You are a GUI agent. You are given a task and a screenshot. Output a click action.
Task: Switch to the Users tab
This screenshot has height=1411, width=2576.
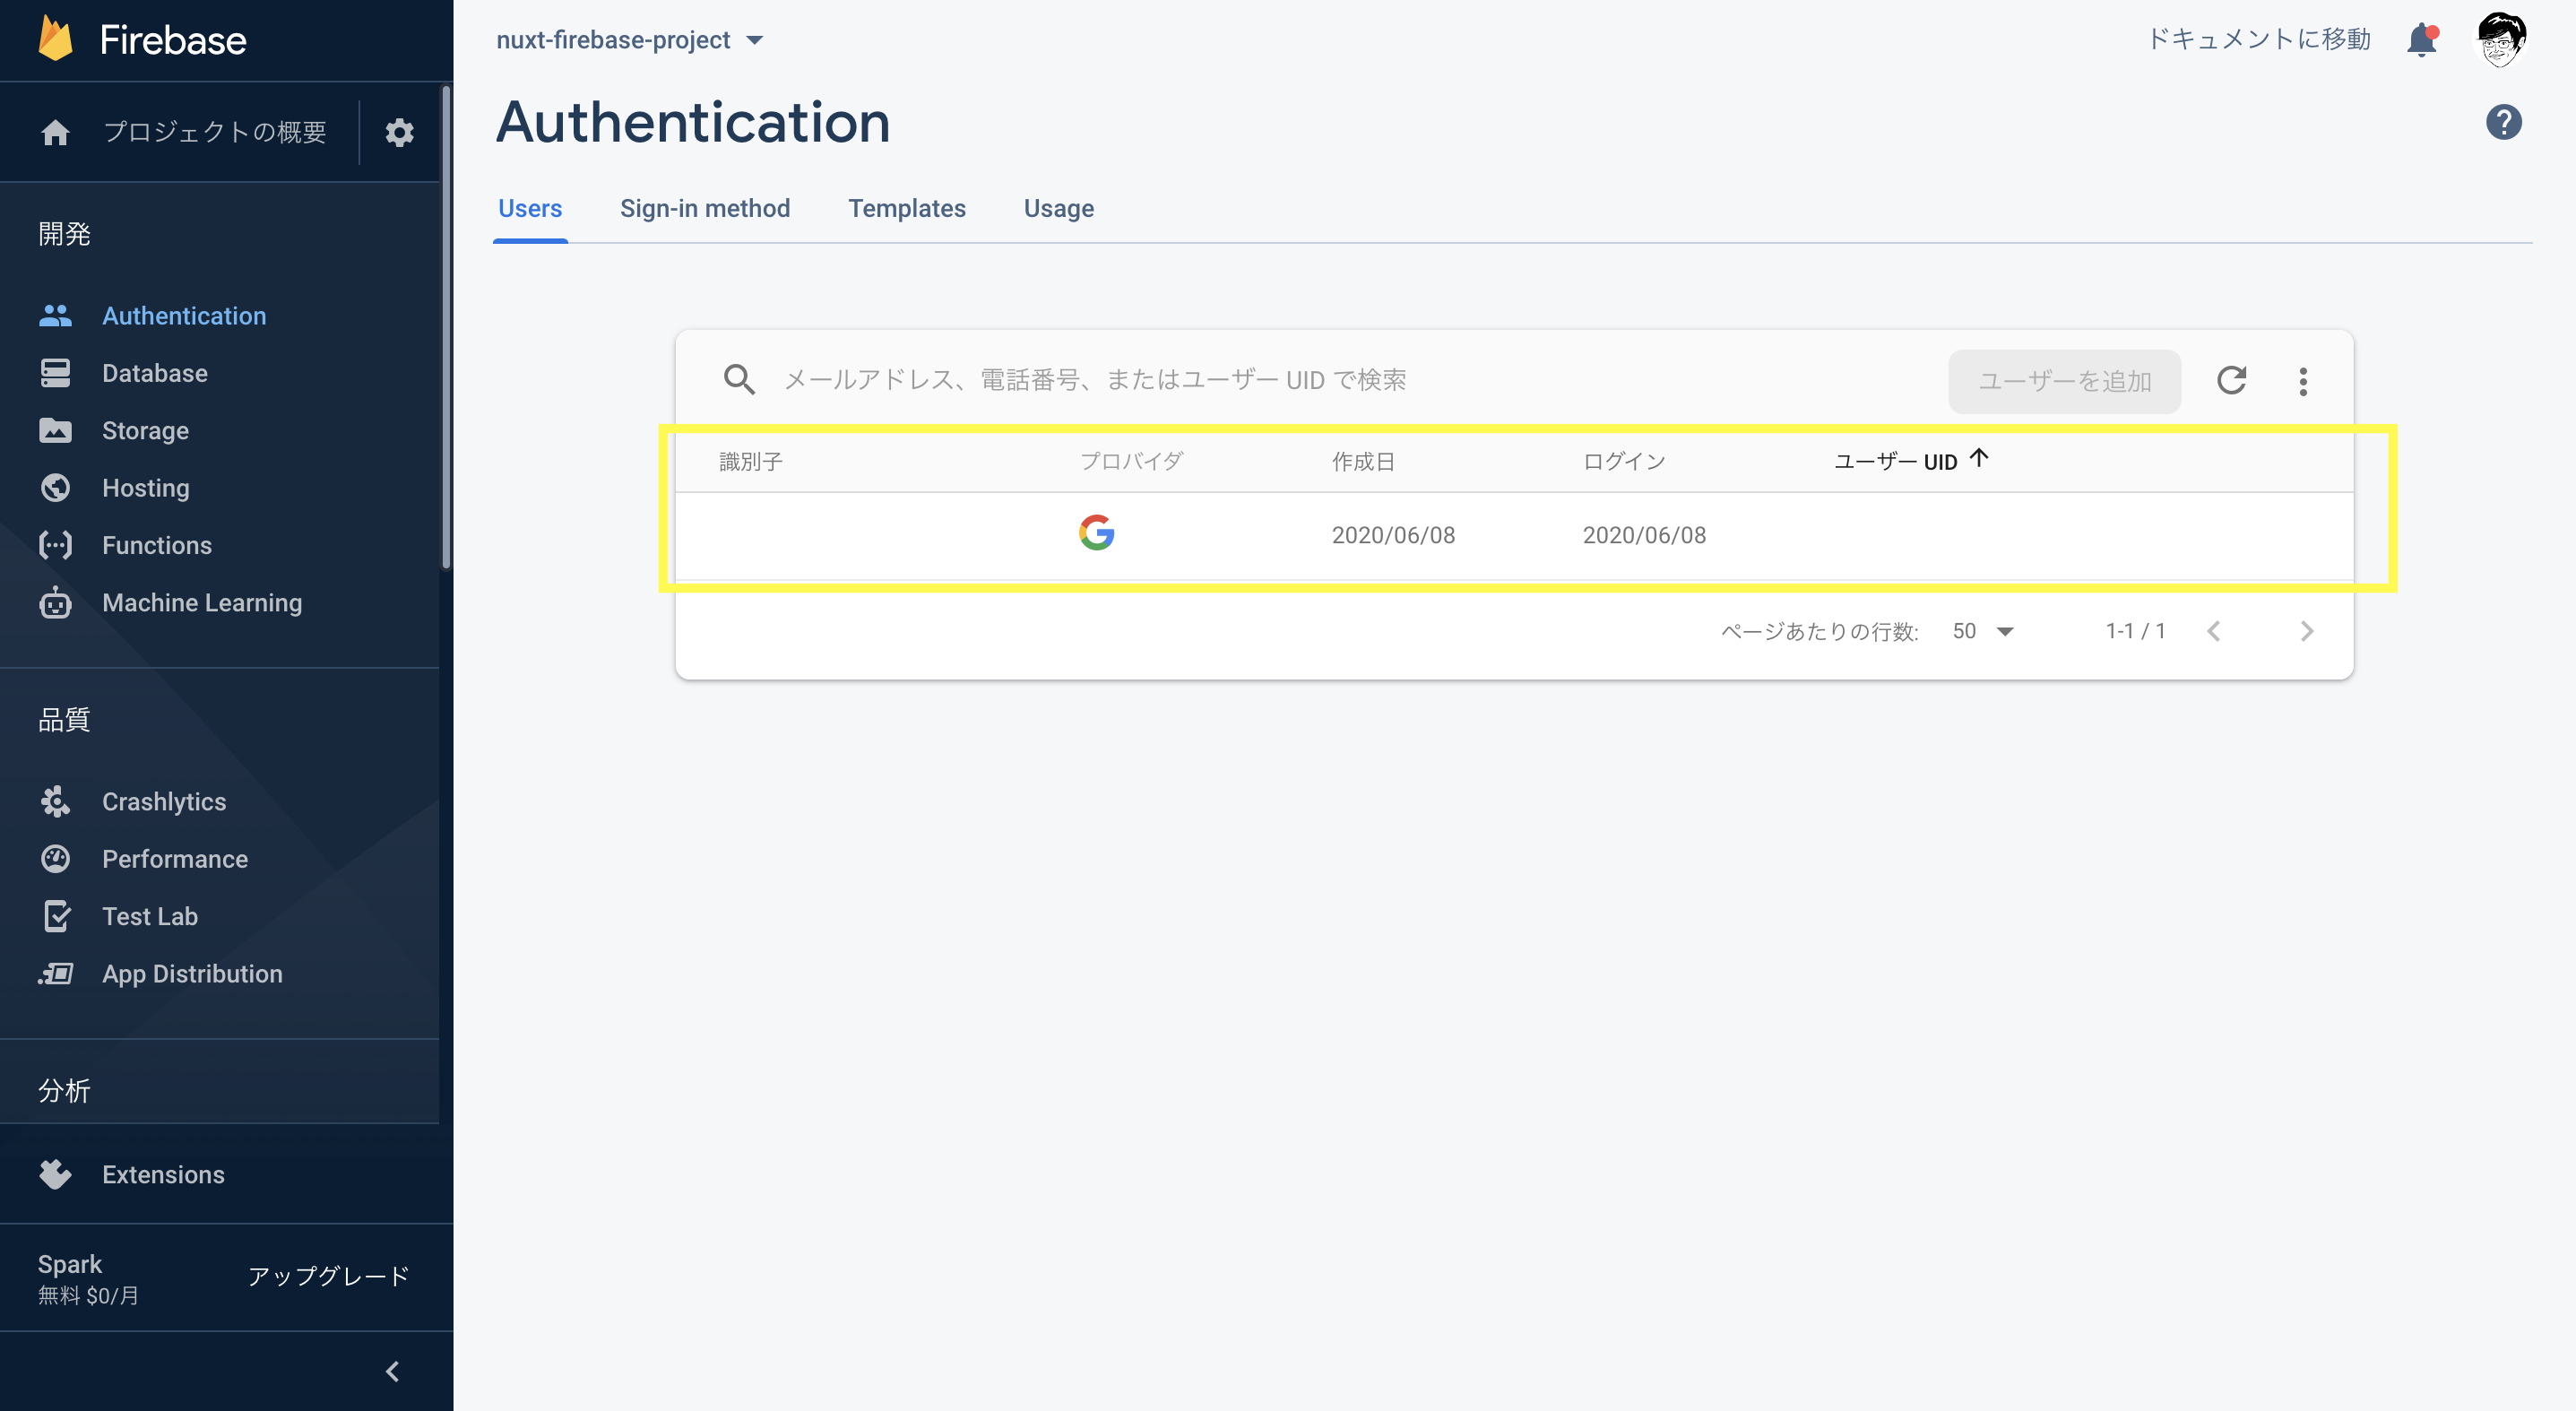(530, 208)
